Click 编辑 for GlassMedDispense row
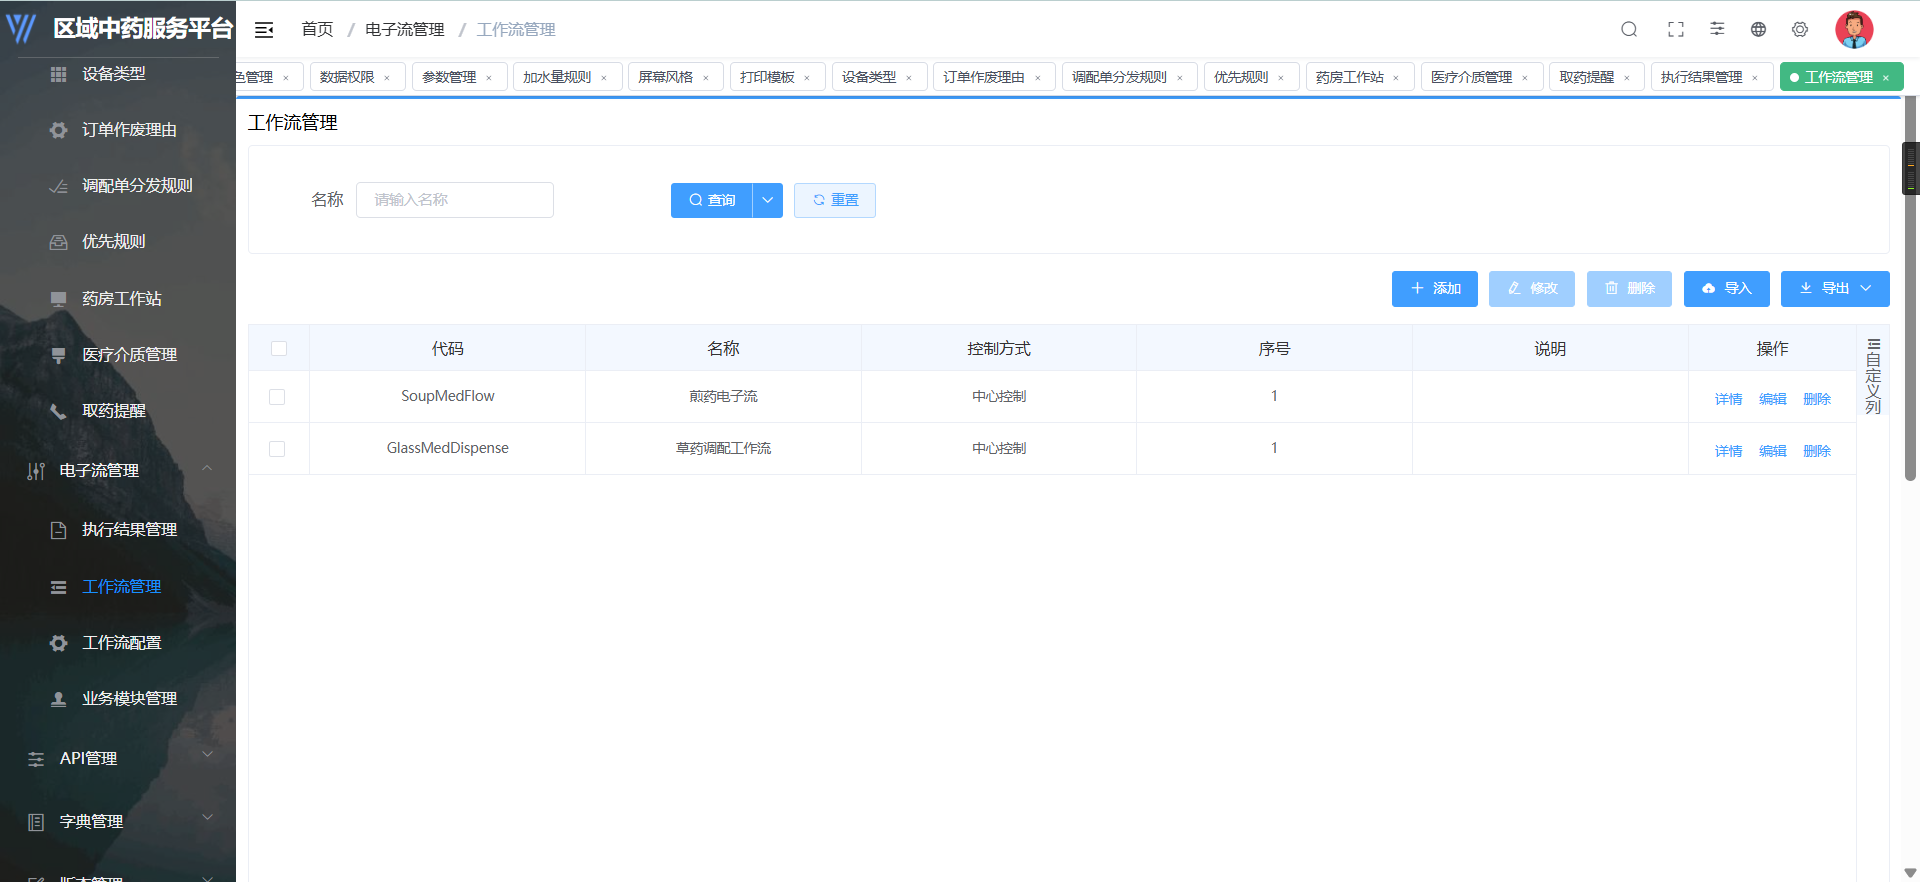 pos(1773,451)
